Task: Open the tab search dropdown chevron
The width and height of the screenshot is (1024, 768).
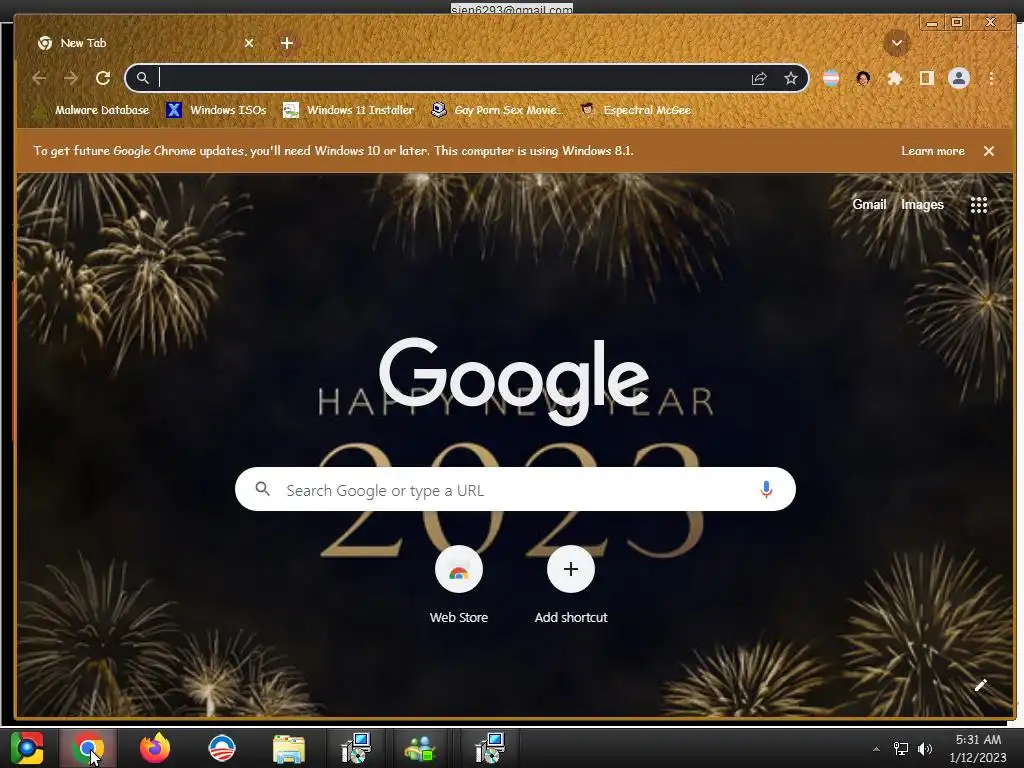Action: click(897, 43)
